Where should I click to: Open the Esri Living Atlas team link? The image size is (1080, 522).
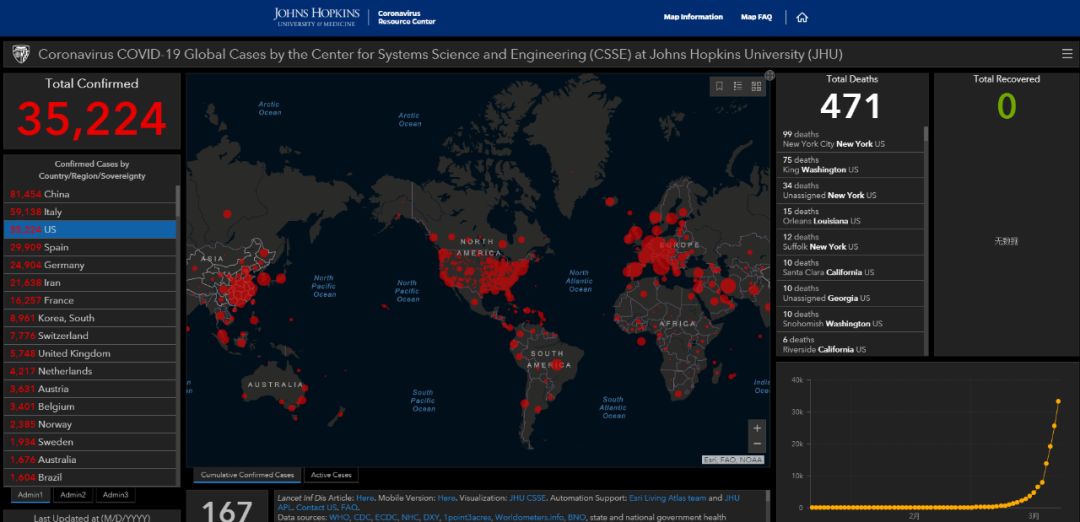[666, 497]
